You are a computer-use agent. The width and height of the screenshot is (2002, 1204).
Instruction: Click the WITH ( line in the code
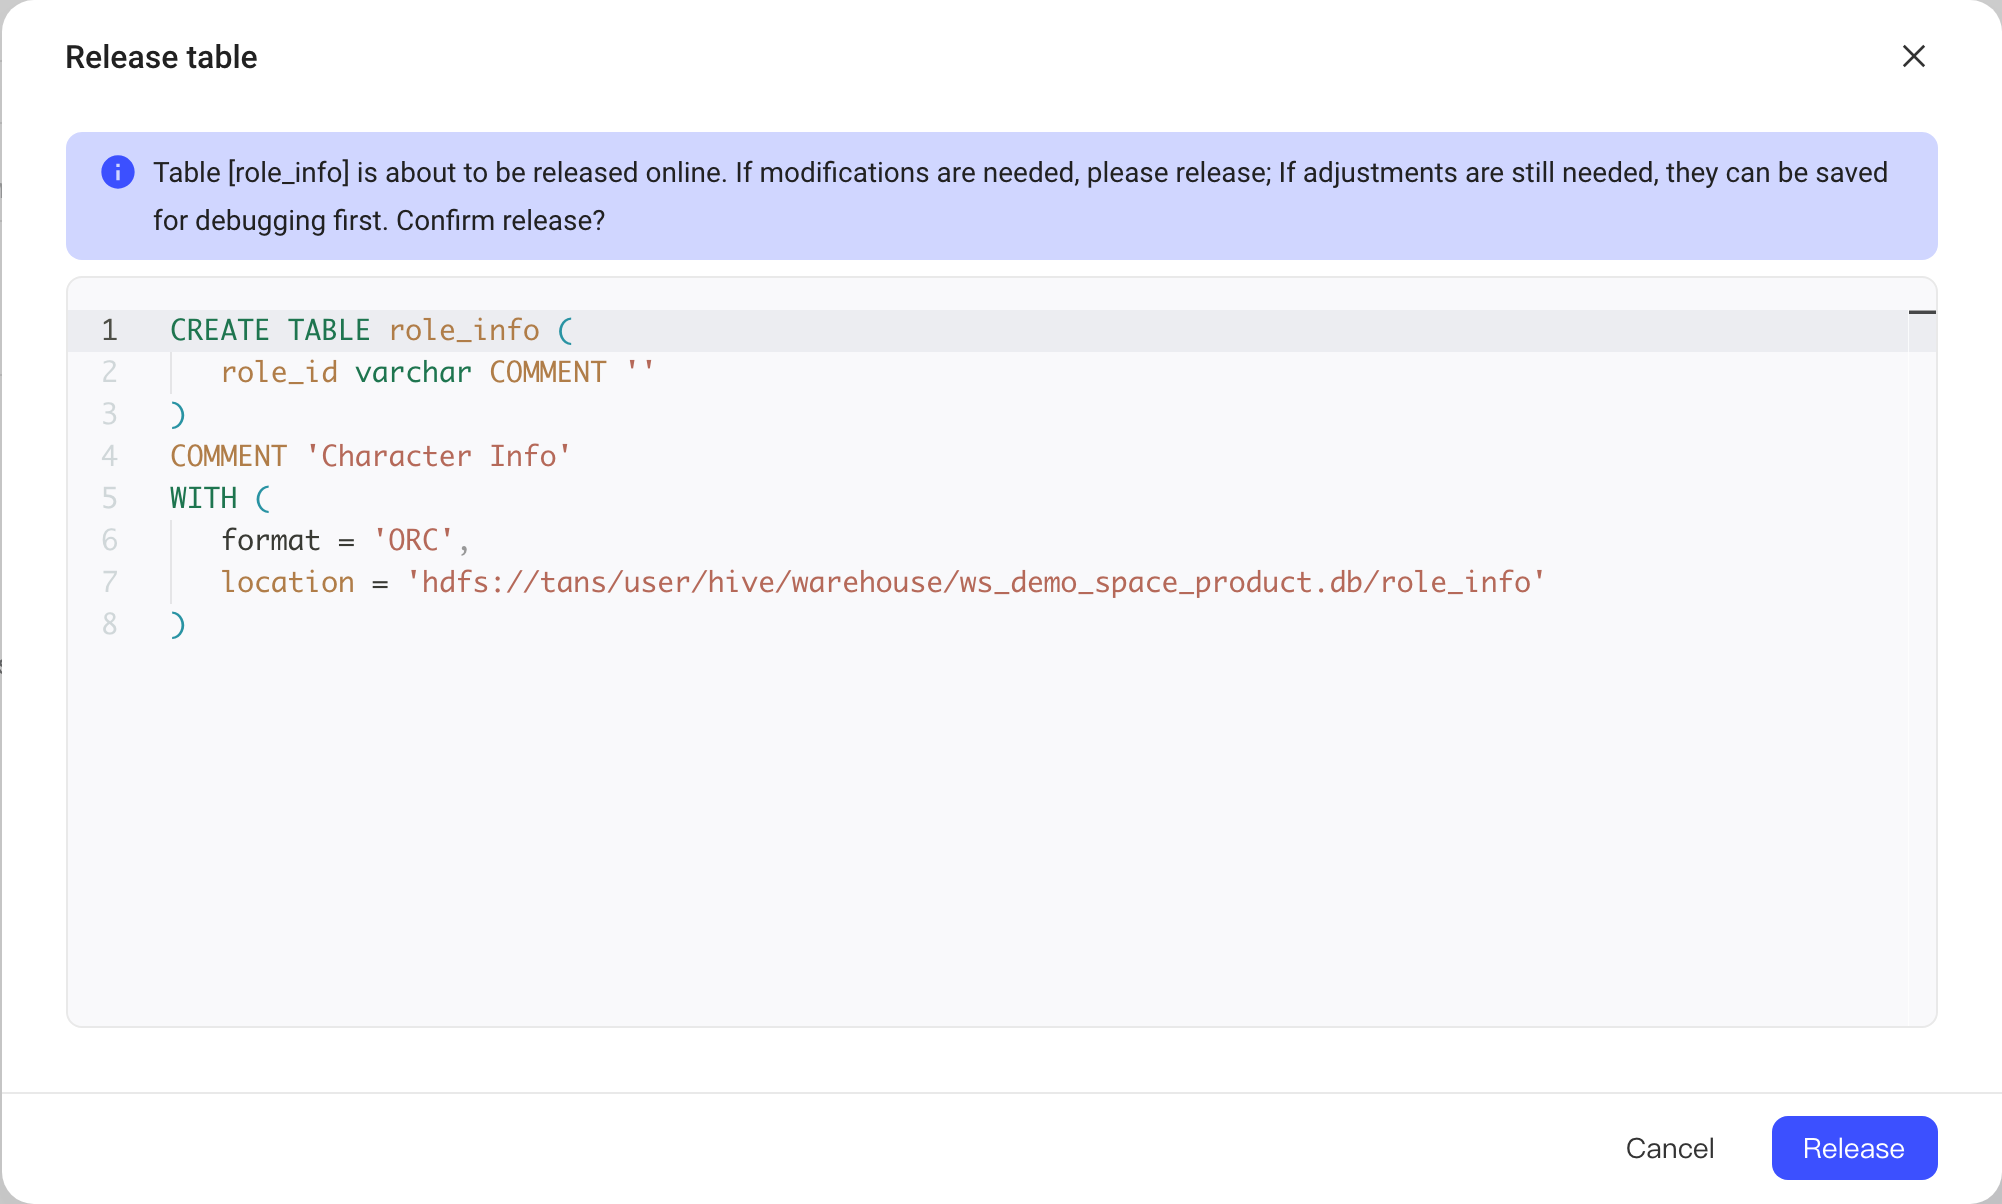(x=220, y=498)
